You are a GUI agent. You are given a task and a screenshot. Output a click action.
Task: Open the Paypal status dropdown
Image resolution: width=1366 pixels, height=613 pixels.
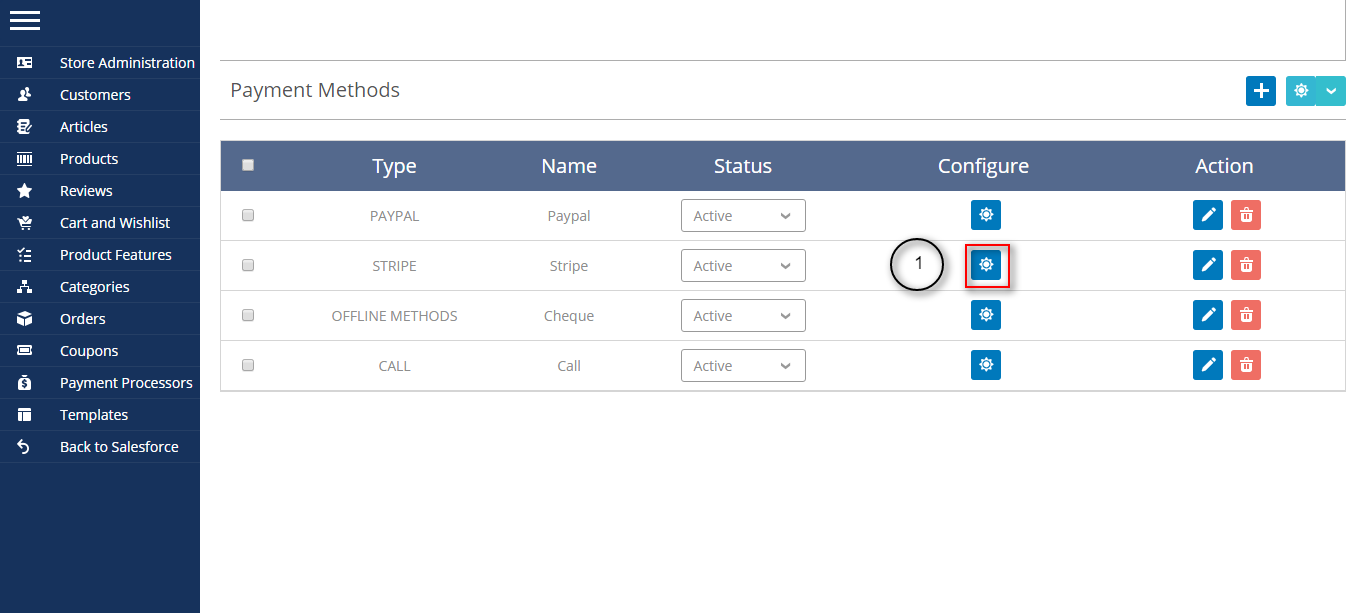point(743,216)
